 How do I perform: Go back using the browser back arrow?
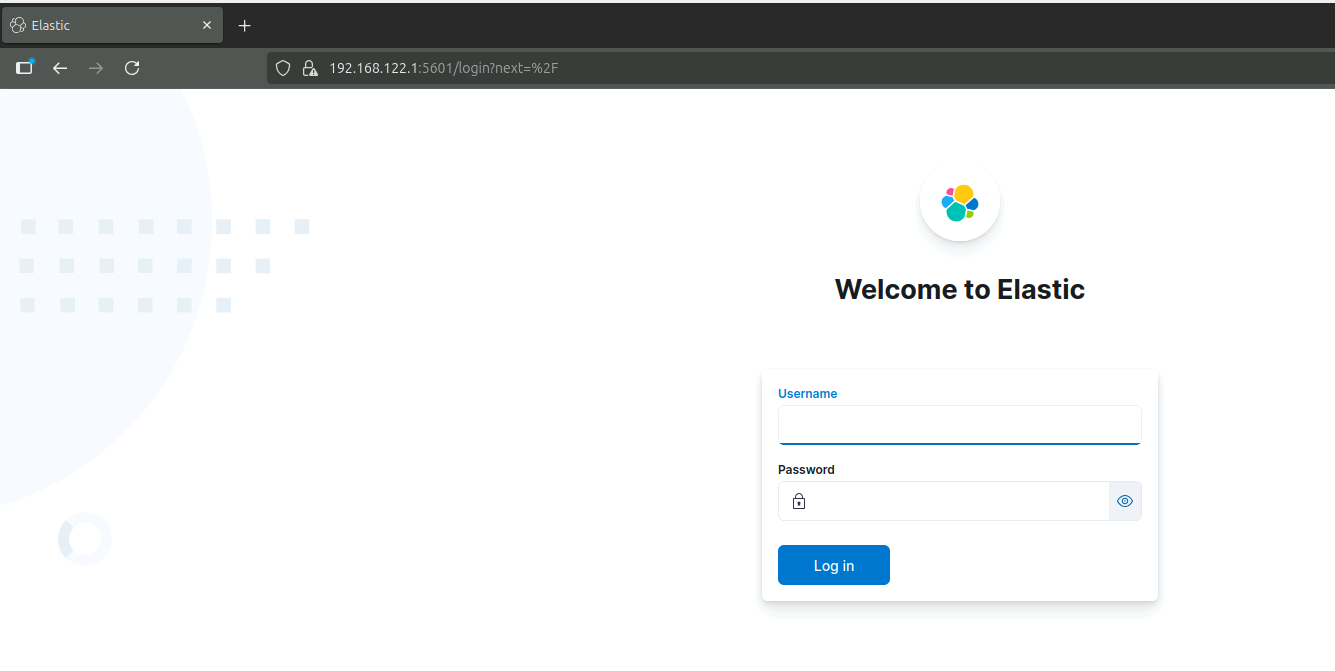60,68
